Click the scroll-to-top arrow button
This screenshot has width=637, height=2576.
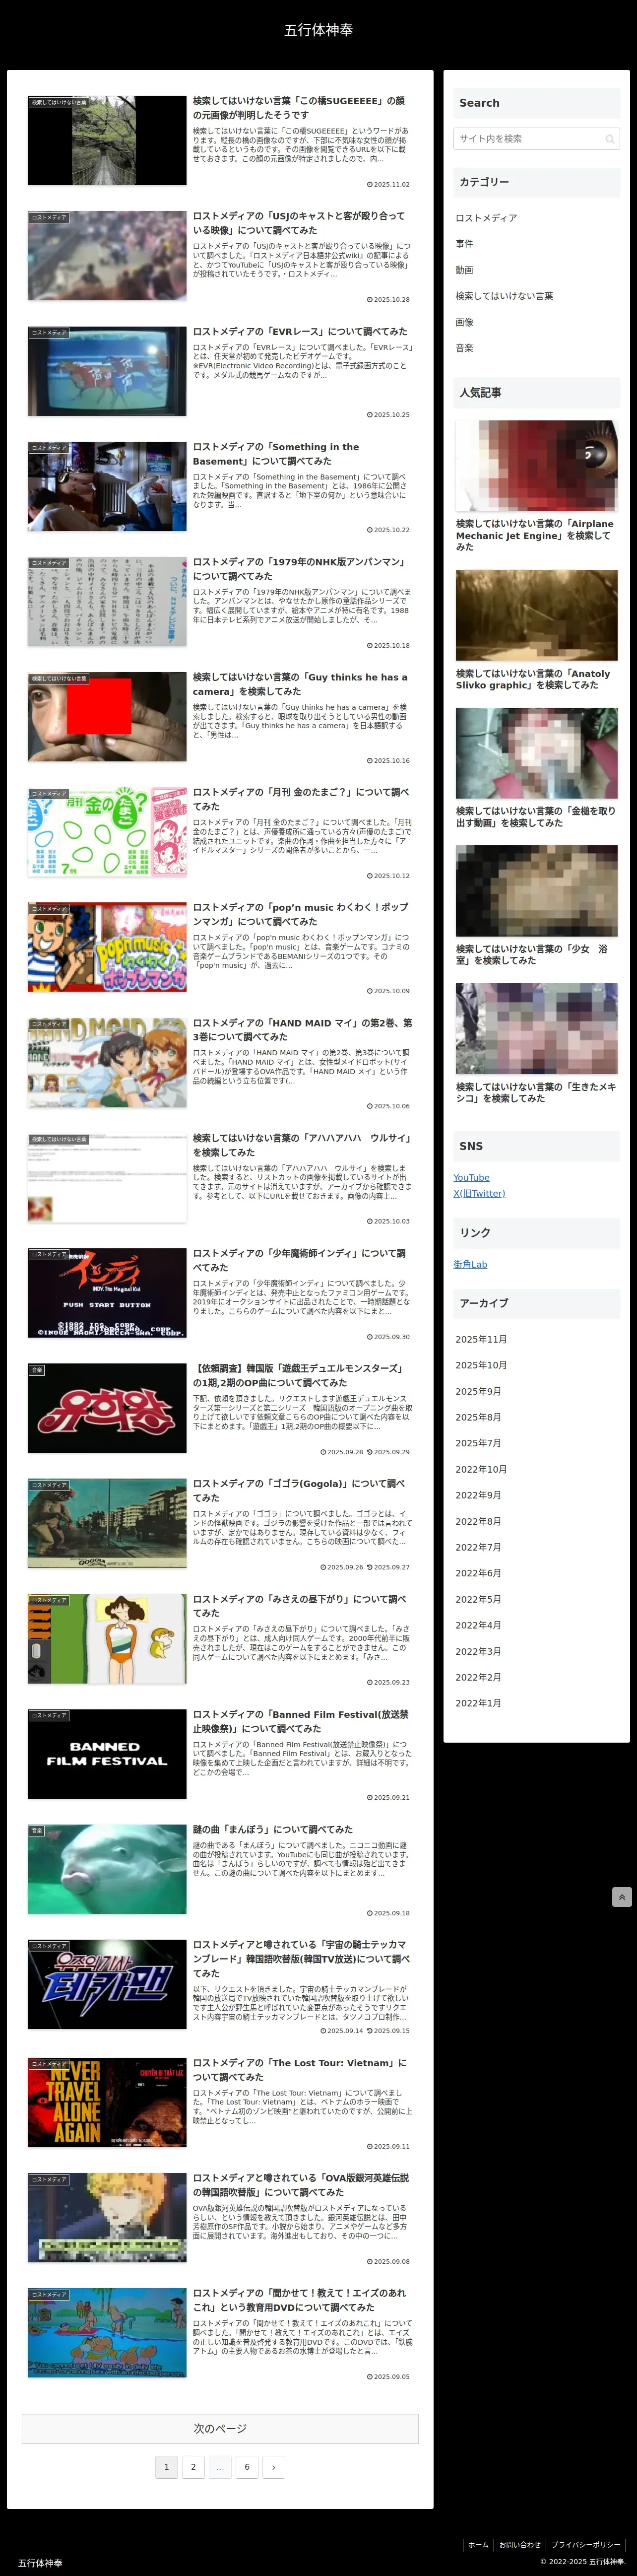coord(621,1897)
